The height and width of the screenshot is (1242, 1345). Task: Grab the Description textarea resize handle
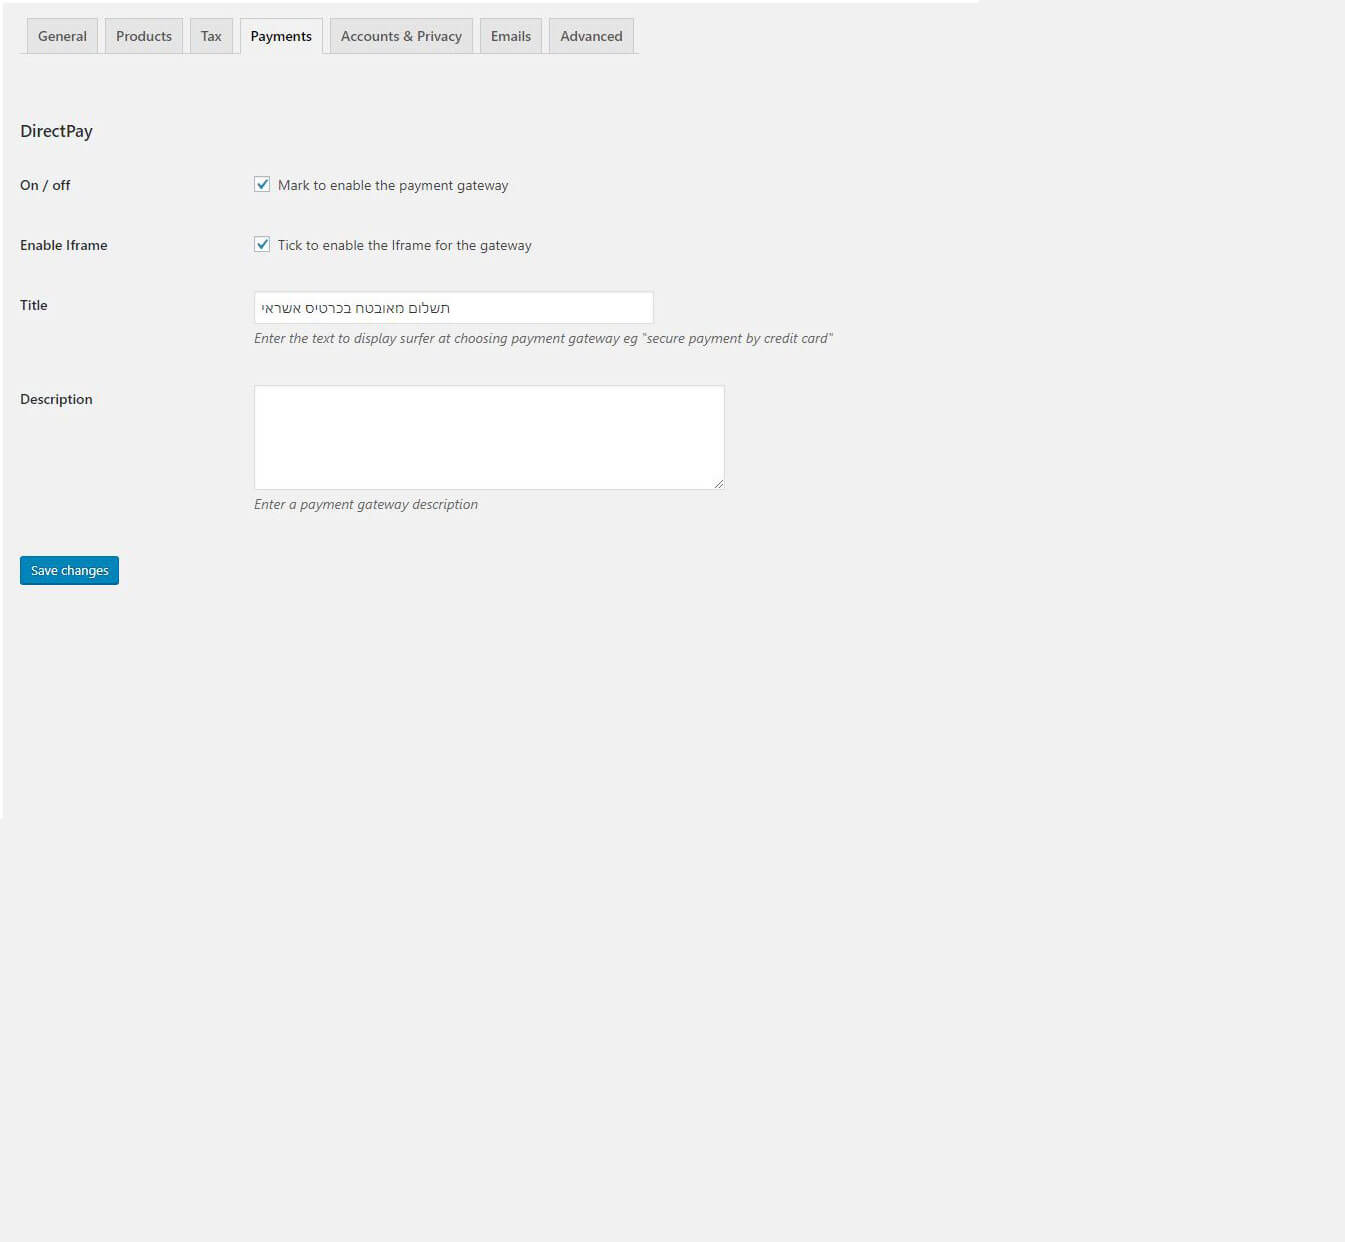pyautogui.click(x=718, y=483)
